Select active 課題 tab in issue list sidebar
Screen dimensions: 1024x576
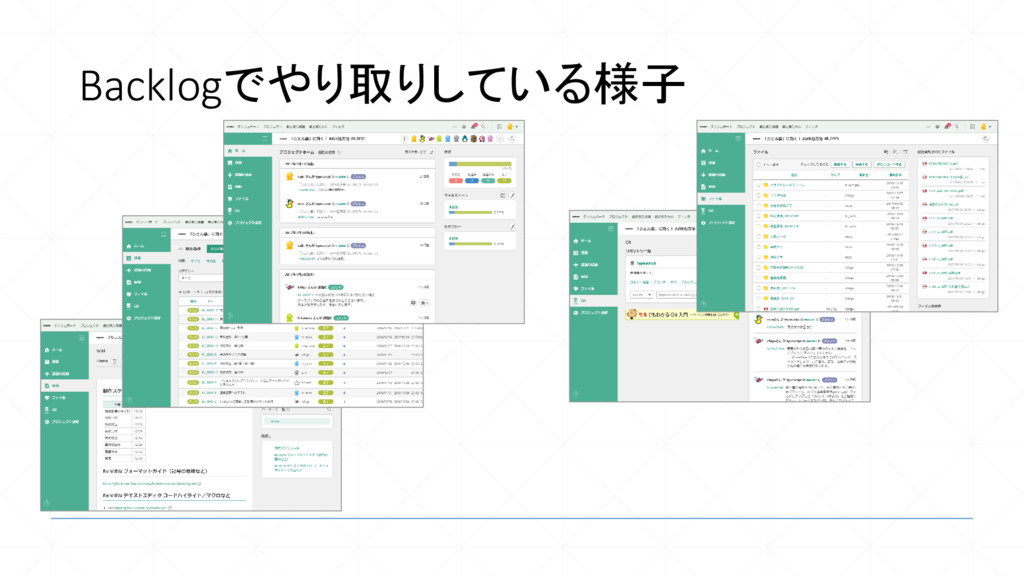[146, 259]
